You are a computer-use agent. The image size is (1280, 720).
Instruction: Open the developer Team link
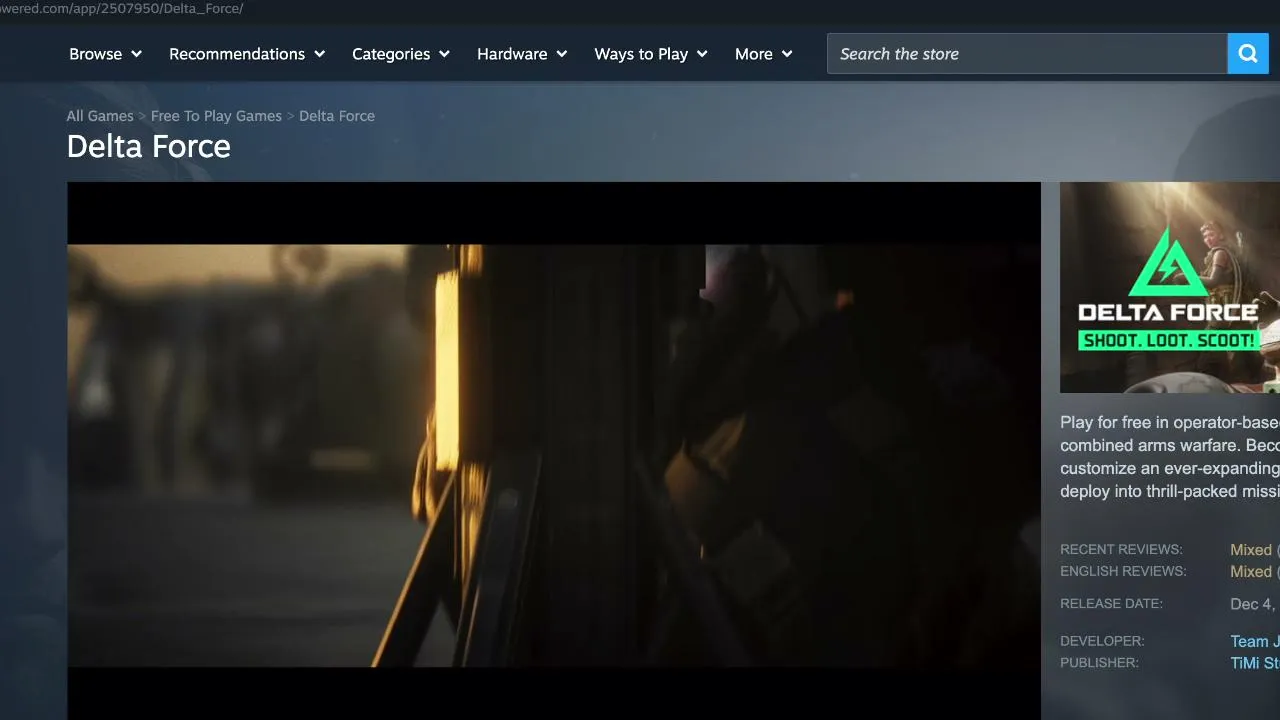pyautogui.click(x=1254, y=642)
